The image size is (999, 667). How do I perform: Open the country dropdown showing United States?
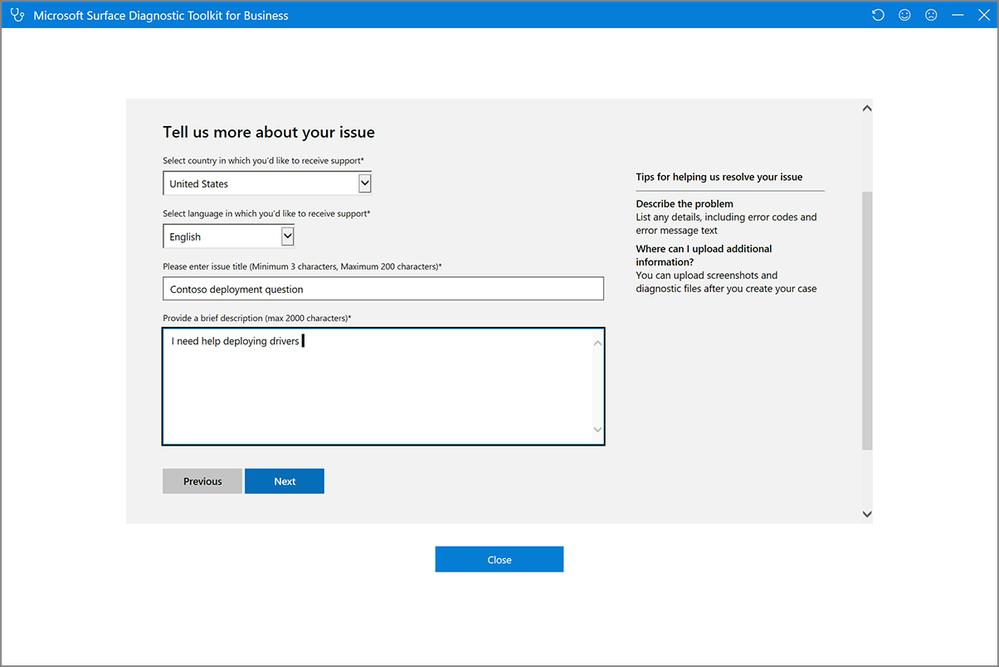pyautogui.click(x=267, y=183)
